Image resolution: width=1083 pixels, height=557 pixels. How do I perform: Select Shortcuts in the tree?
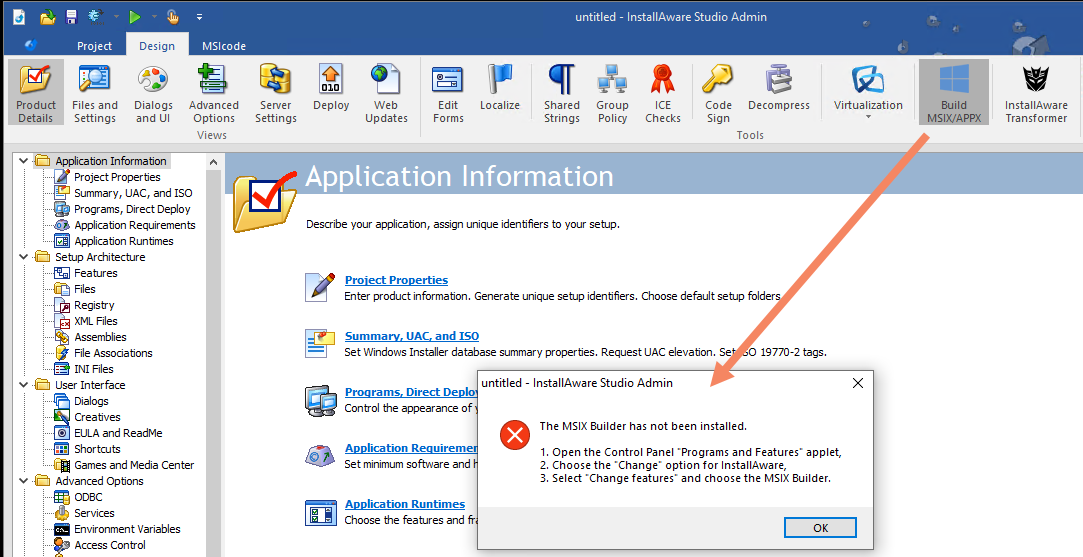(97, 449)
